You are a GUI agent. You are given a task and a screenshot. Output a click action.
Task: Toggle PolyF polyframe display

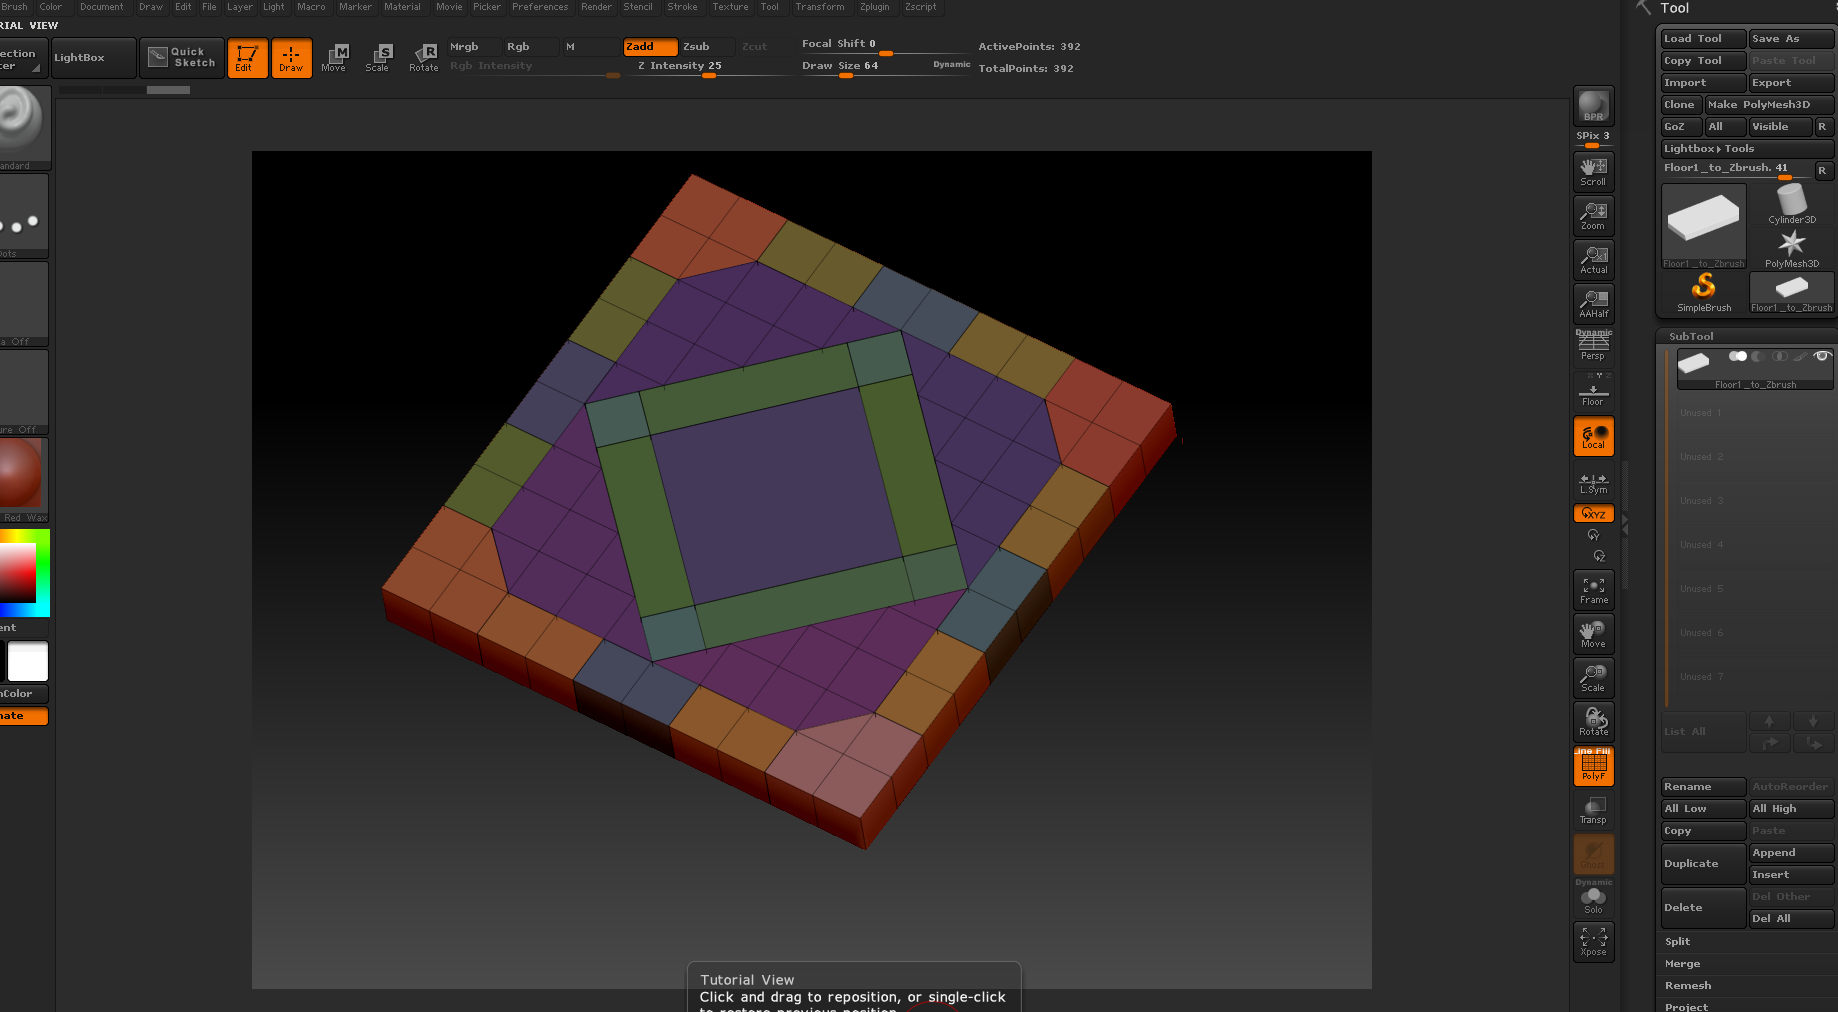(x=1593, y=766)
